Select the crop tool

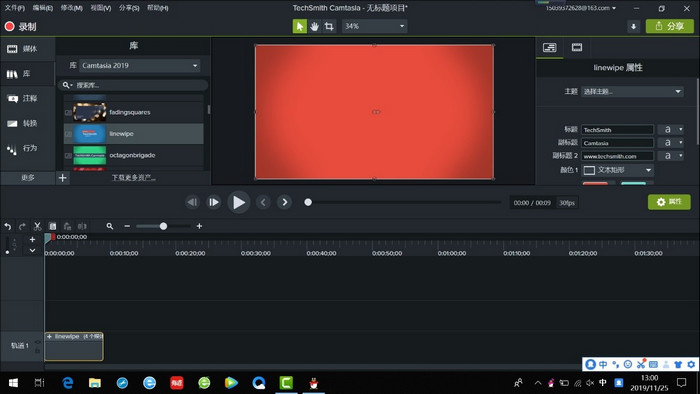pyautogui.click(x=329, y=26)
